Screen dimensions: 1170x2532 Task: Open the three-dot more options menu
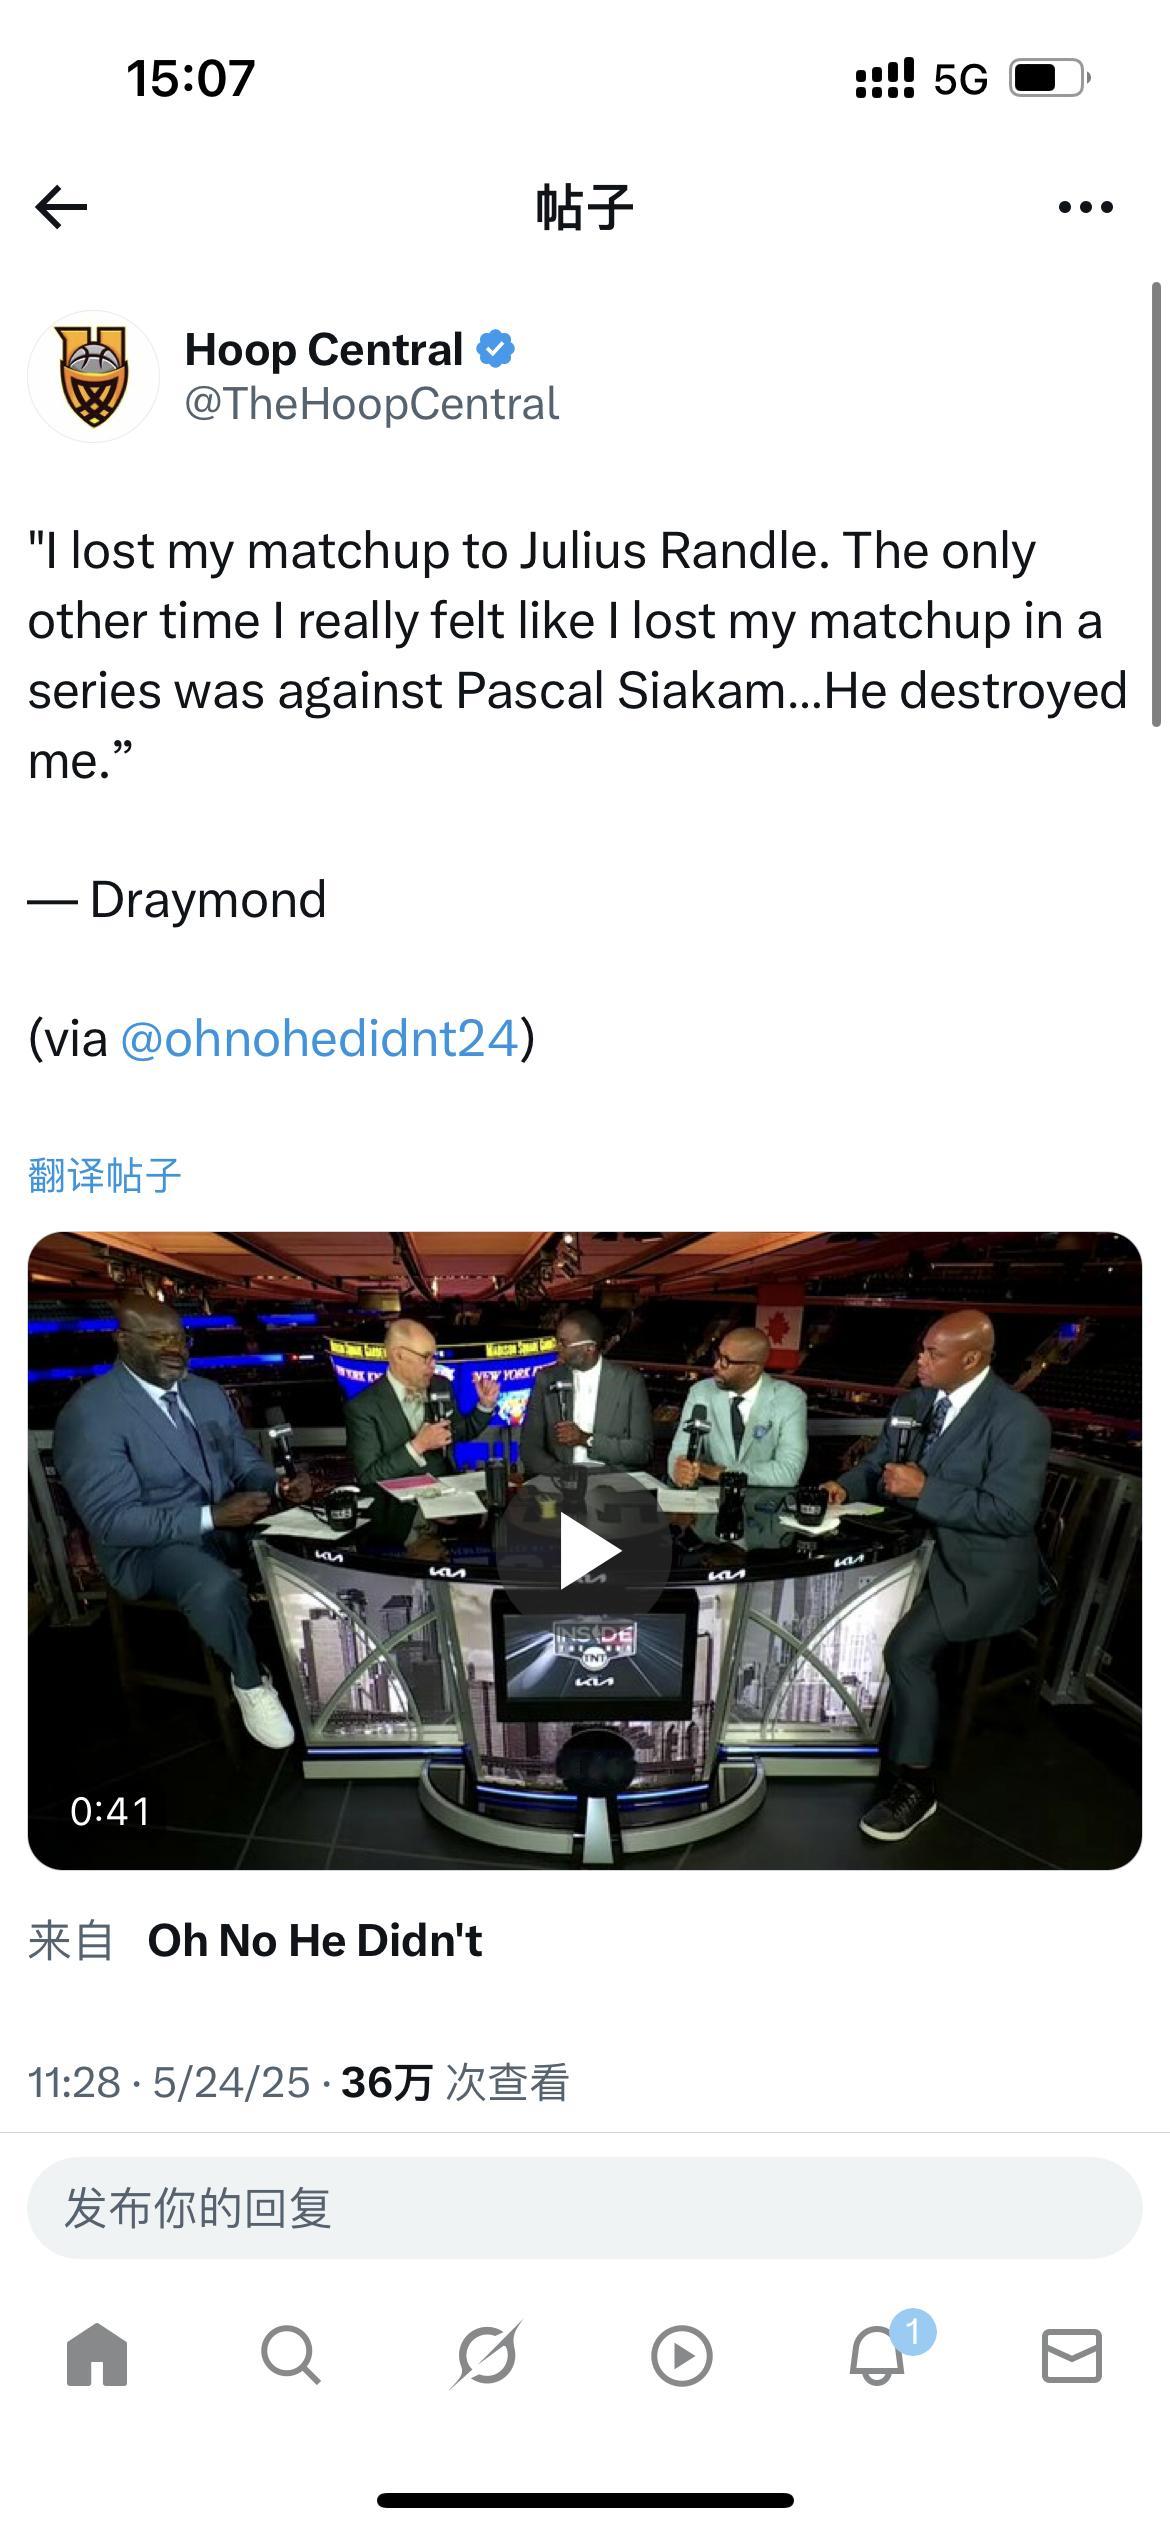pos(1085,207)
